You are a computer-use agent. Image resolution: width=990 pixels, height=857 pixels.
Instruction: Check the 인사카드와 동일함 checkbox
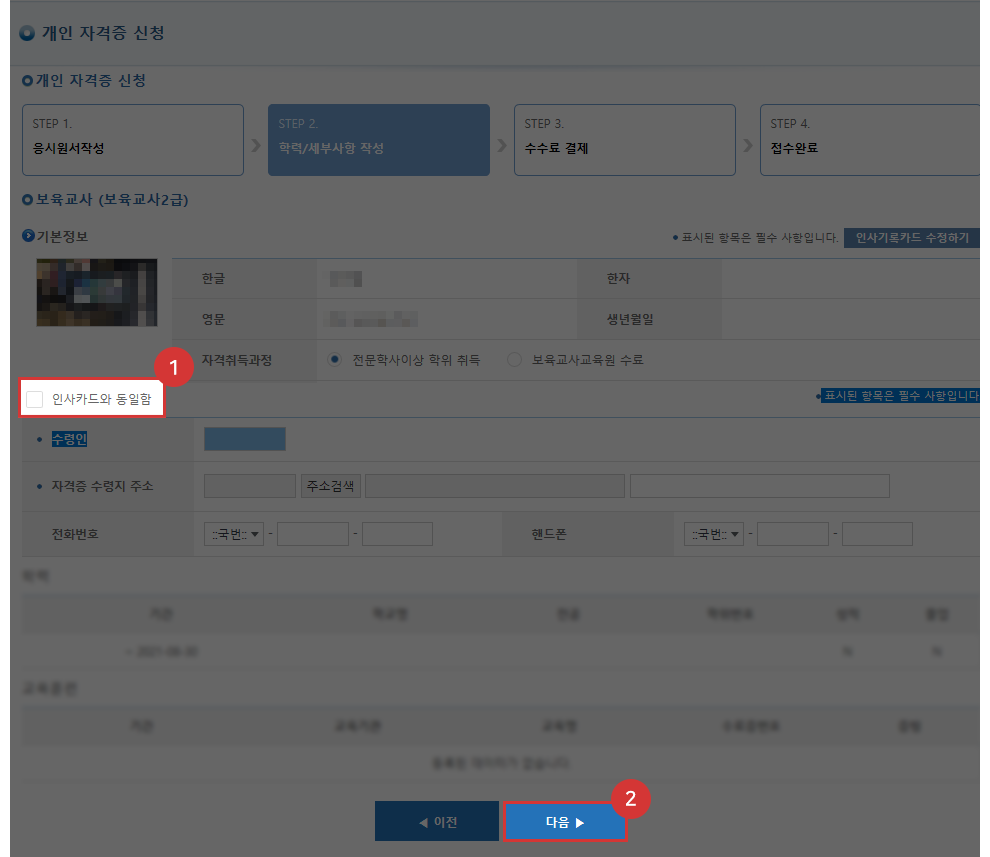[36, 397]
